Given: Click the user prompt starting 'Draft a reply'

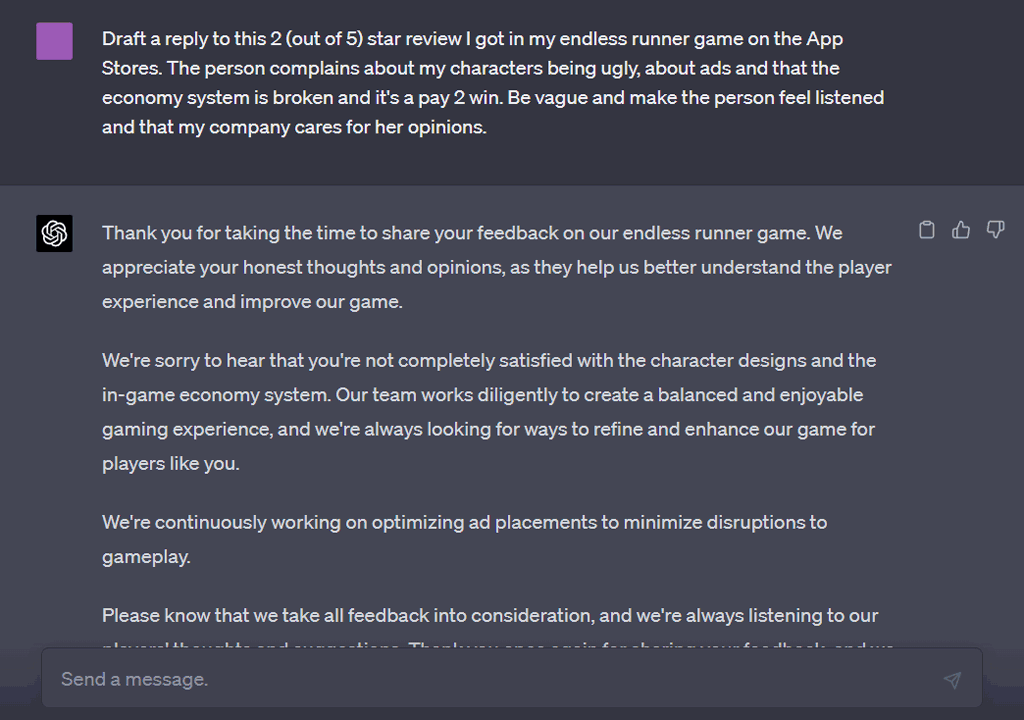Looking at the screenshot, I should pos(493,82).
